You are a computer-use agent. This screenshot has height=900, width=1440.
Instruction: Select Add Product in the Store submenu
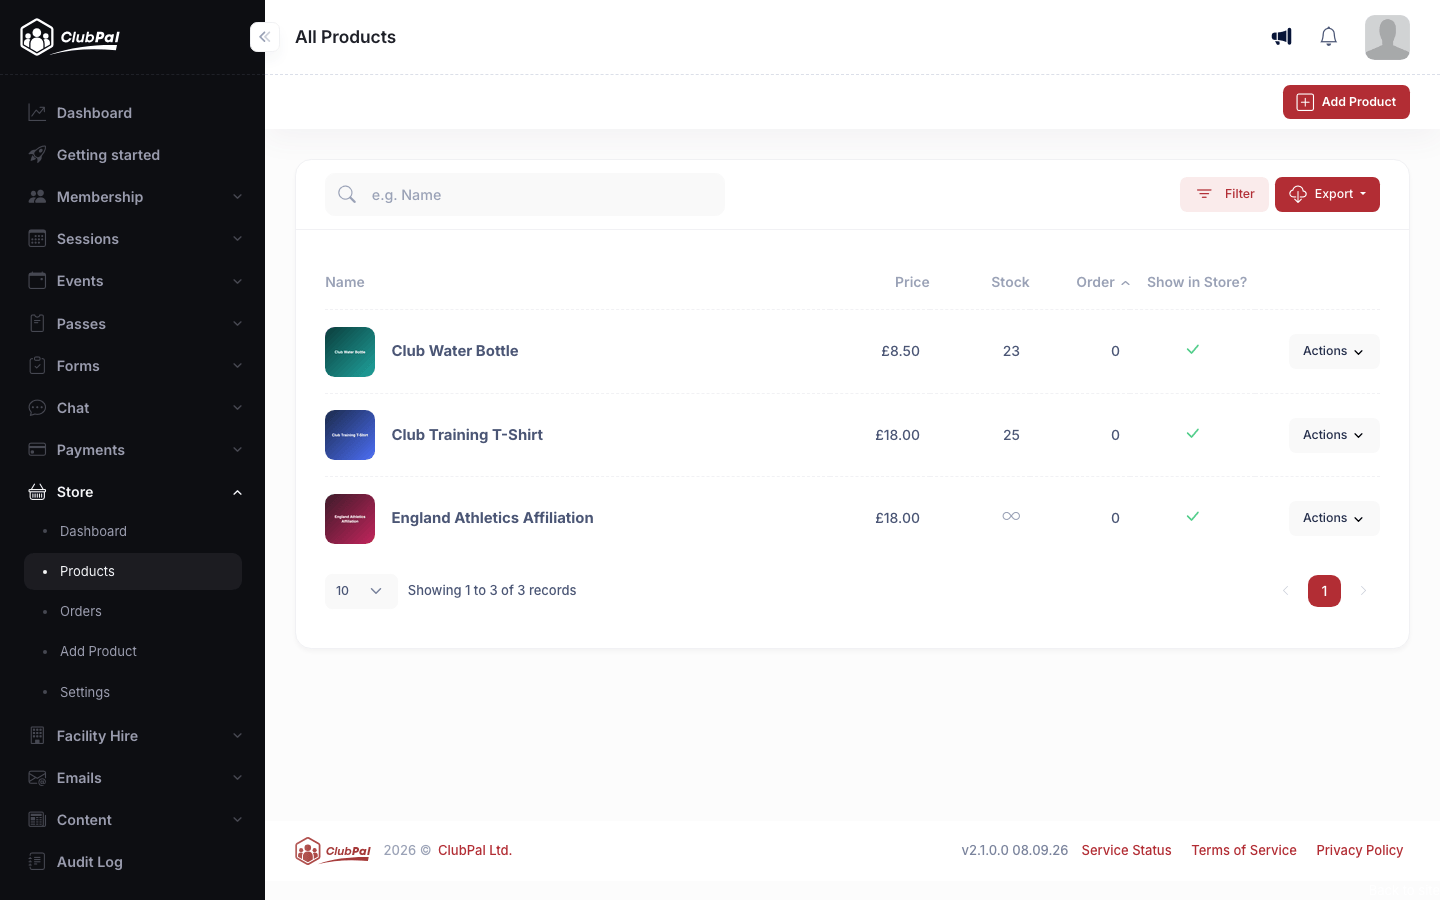133,651
